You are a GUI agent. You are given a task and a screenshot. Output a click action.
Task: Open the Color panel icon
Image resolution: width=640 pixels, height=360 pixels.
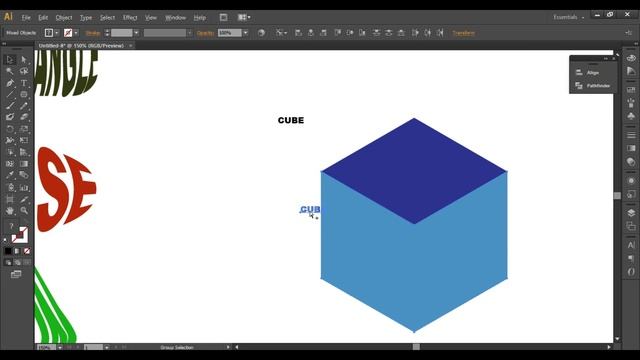631,58
